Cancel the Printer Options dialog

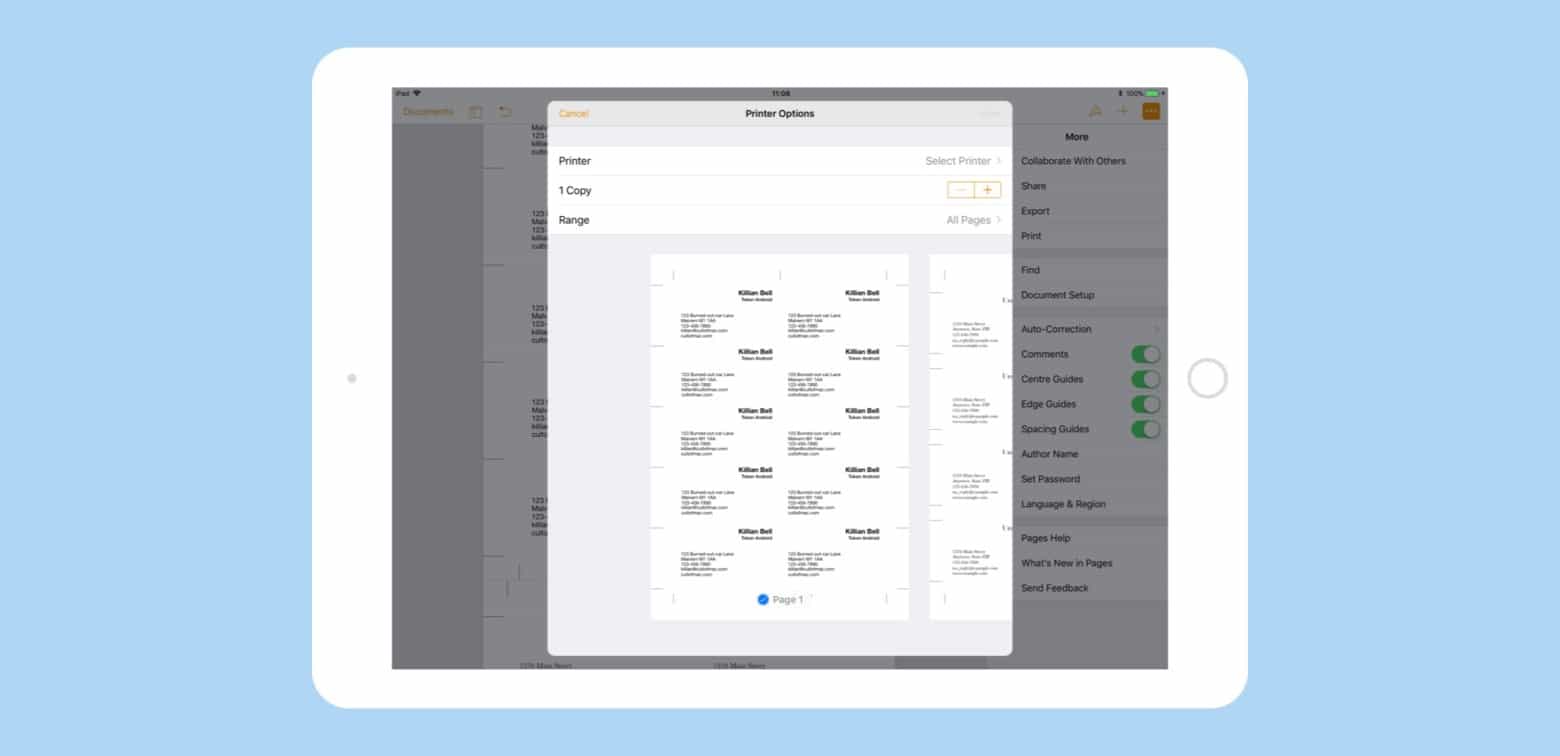point(573,114)
